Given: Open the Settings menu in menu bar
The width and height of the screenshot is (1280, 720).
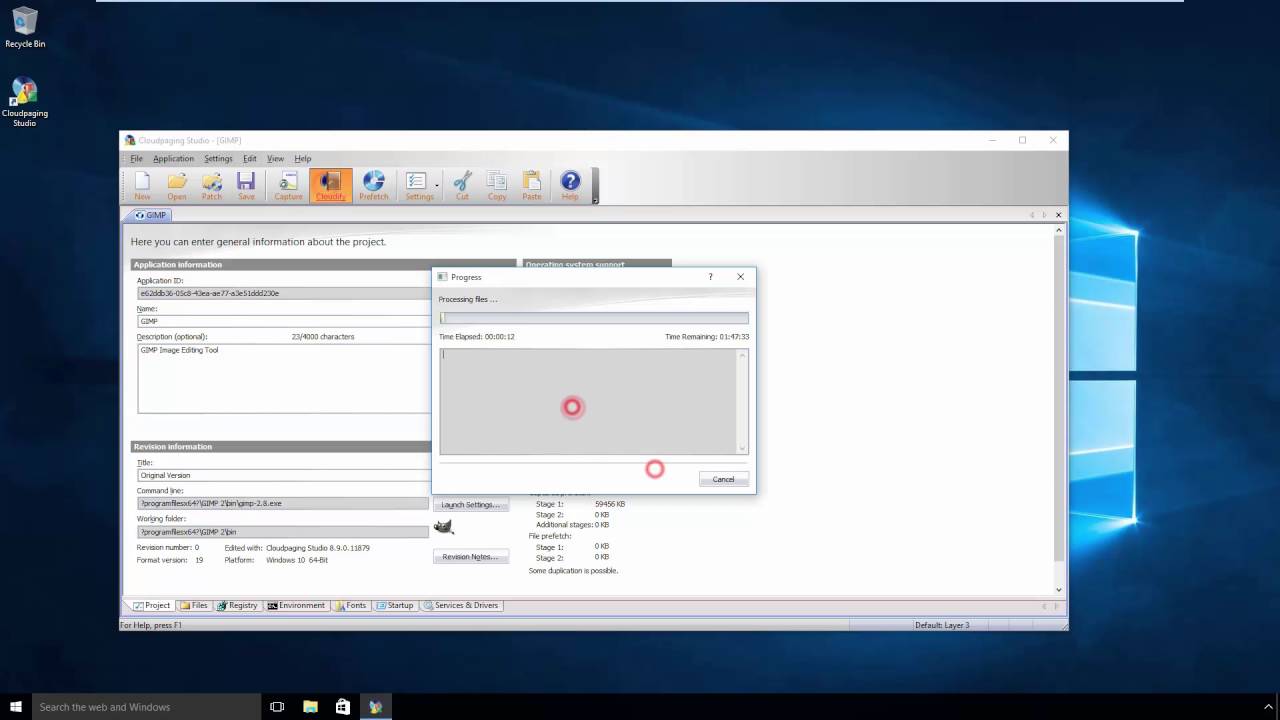Looking at the screenshot, I should click(x=218, y=158).
